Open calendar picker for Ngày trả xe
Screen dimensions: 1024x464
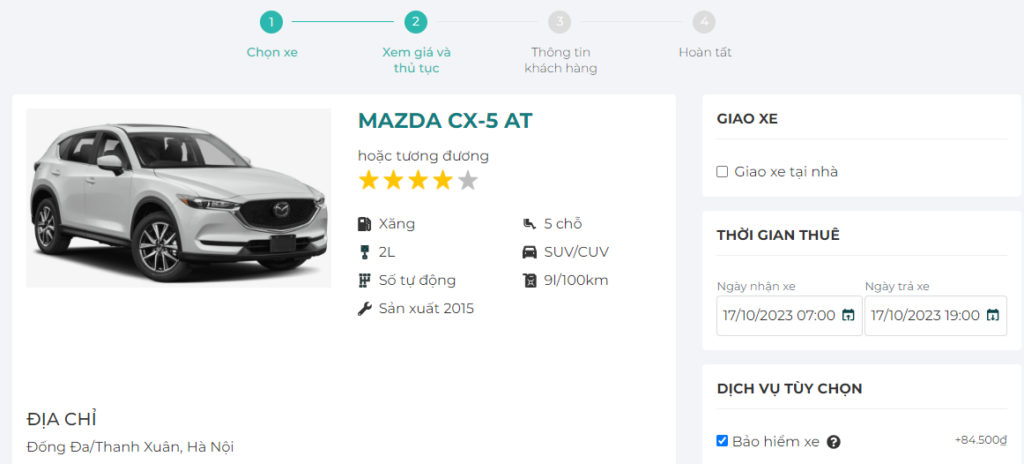click(992, 315)
